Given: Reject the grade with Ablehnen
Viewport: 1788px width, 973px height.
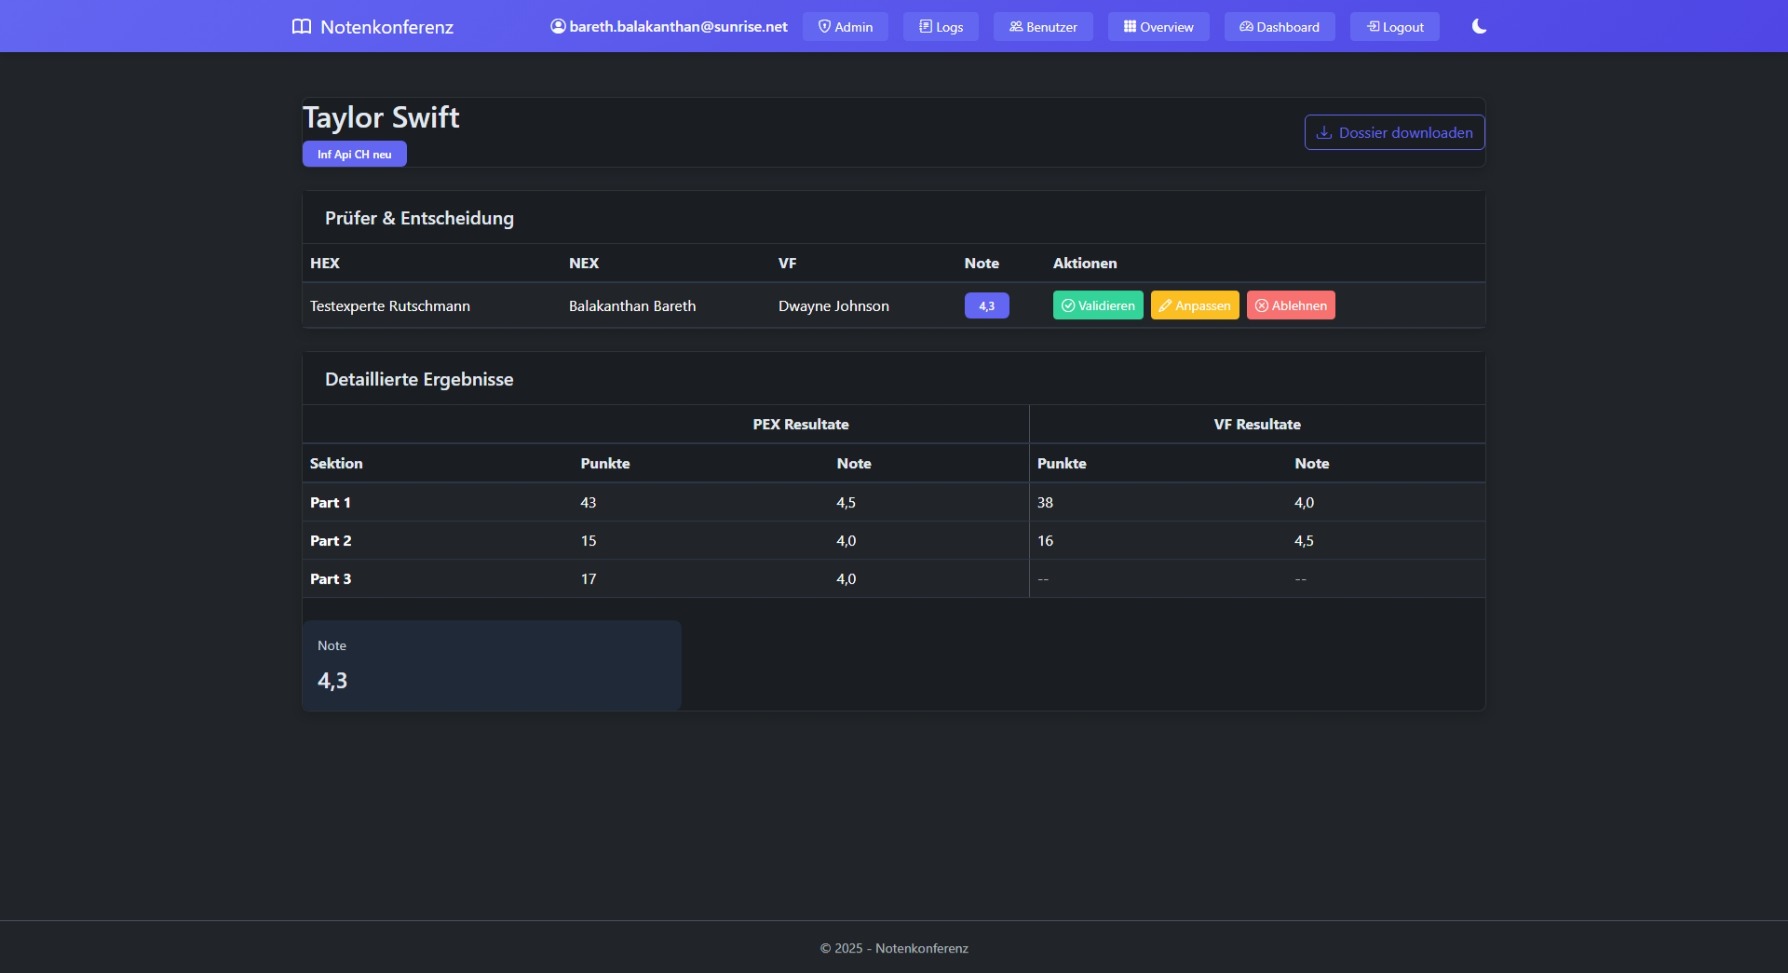Looking at the screenshot, I should pos(1291,306).
